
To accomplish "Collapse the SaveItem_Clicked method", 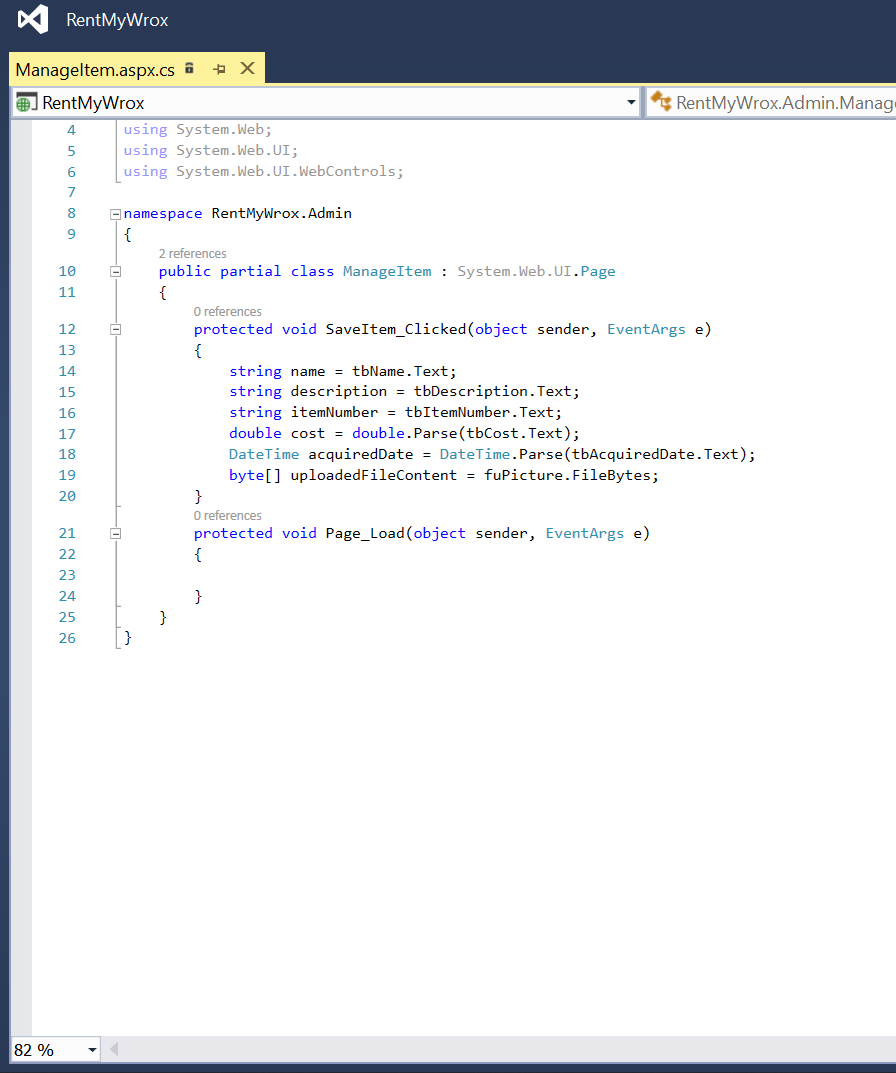I will (115, 328).
